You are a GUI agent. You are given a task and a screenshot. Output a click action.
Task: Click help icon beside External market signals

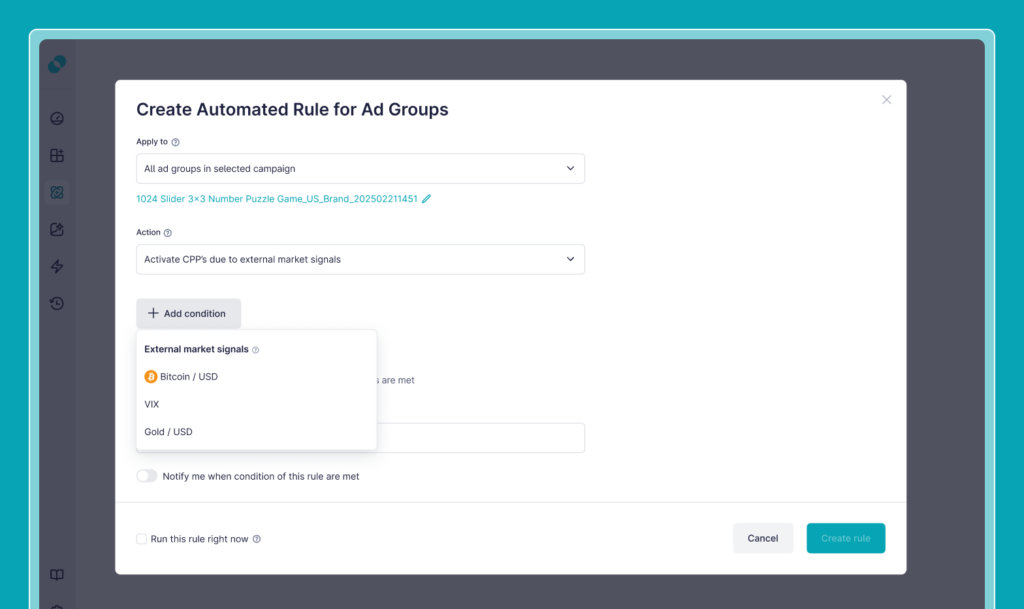255,350
